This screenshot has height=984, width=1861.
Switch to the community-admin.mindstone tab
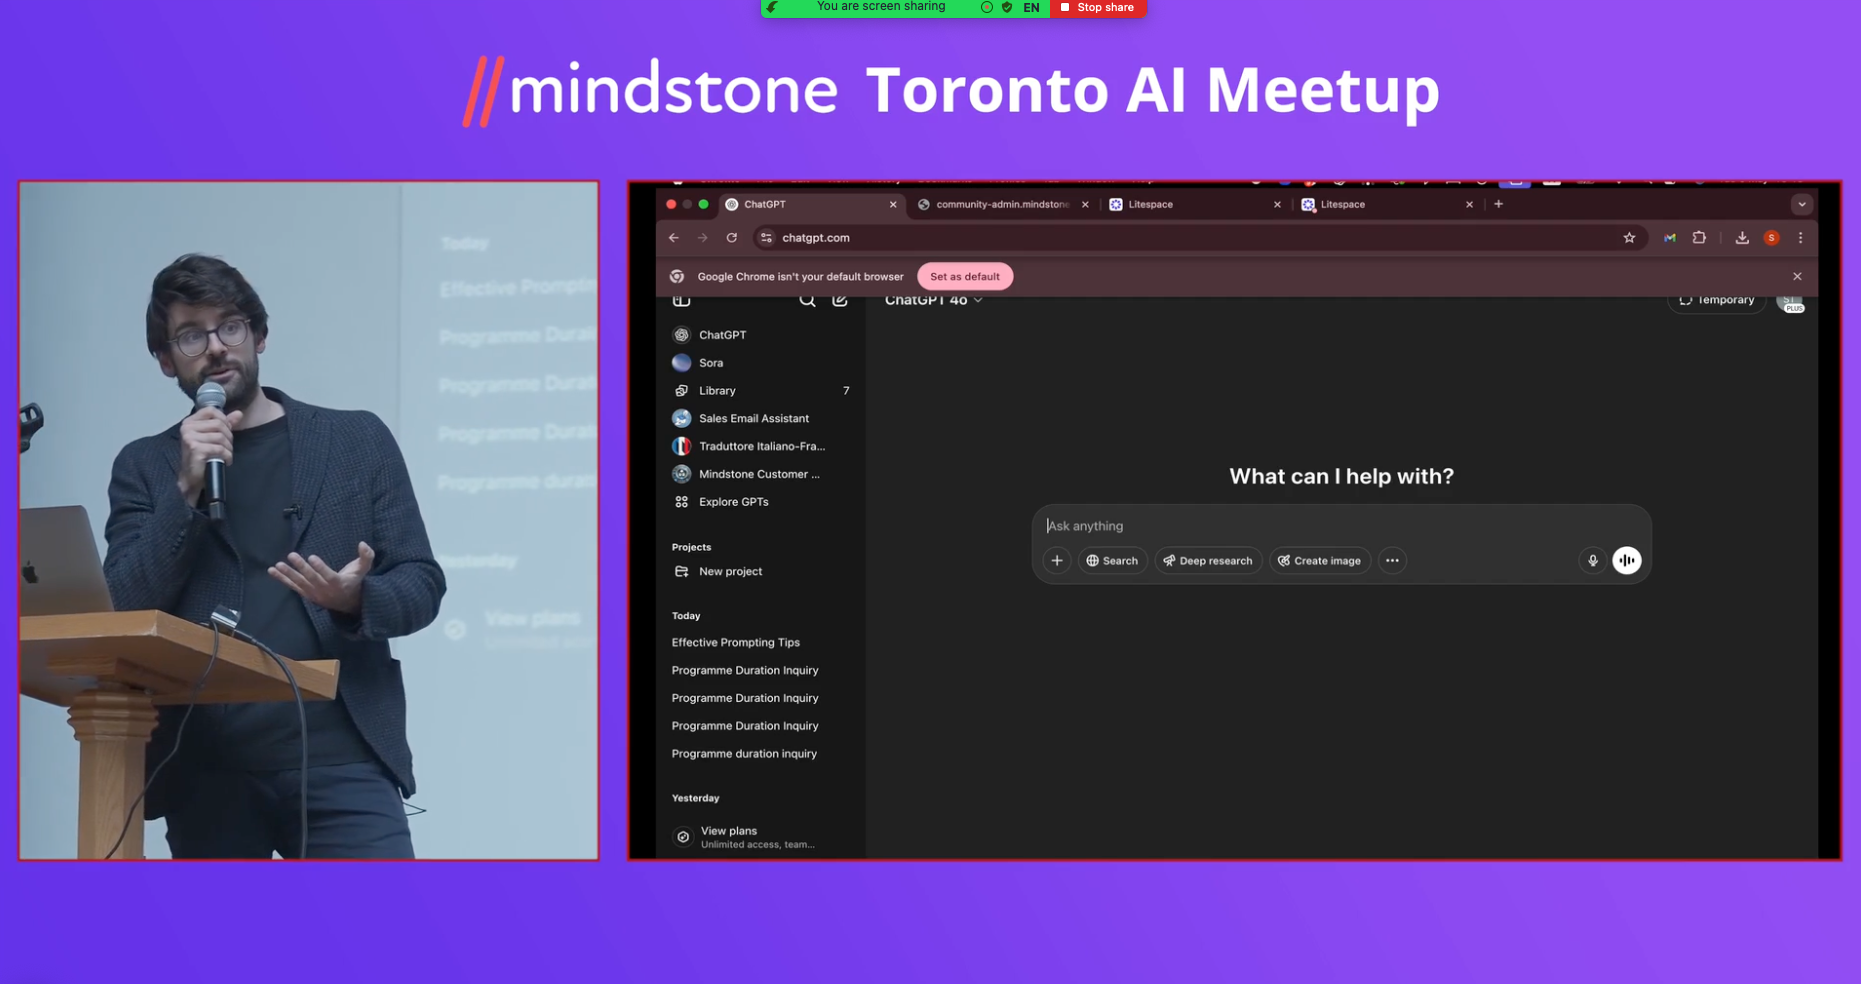tap(1001, 204)
